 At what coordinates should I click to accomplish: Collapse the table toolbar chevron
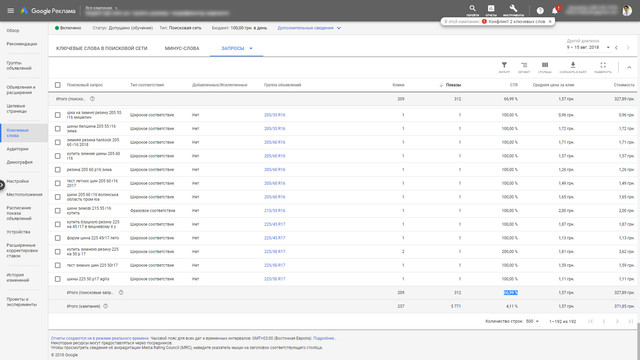tap(629, 67)
